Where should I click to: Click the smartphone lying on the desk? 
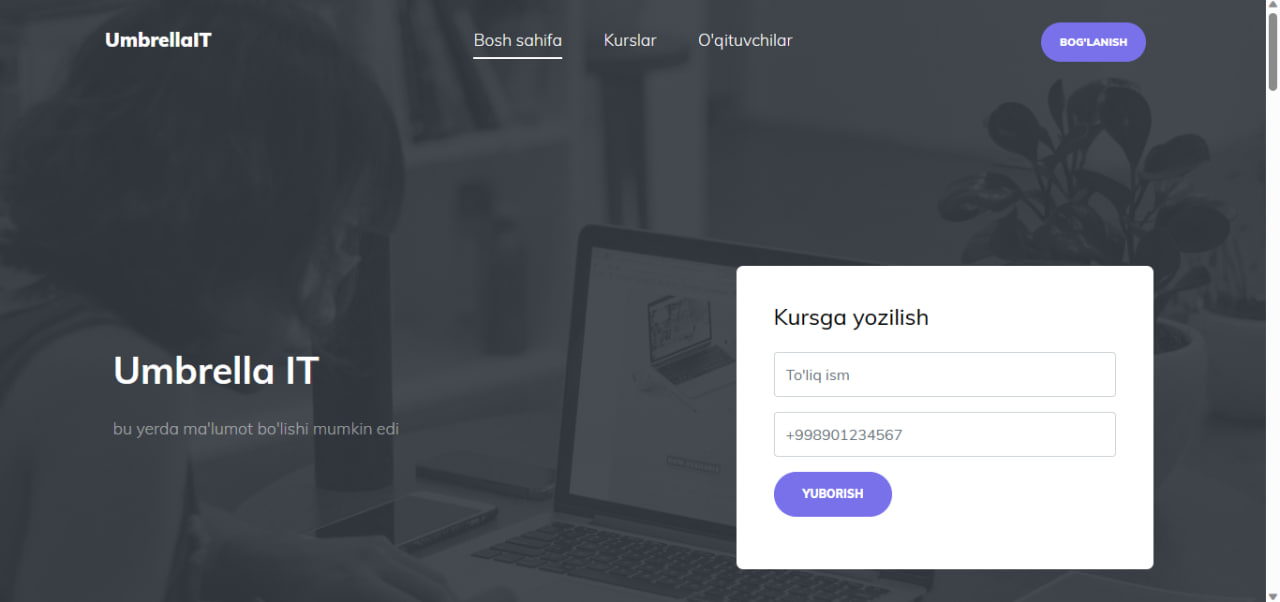tap(405, 520)
